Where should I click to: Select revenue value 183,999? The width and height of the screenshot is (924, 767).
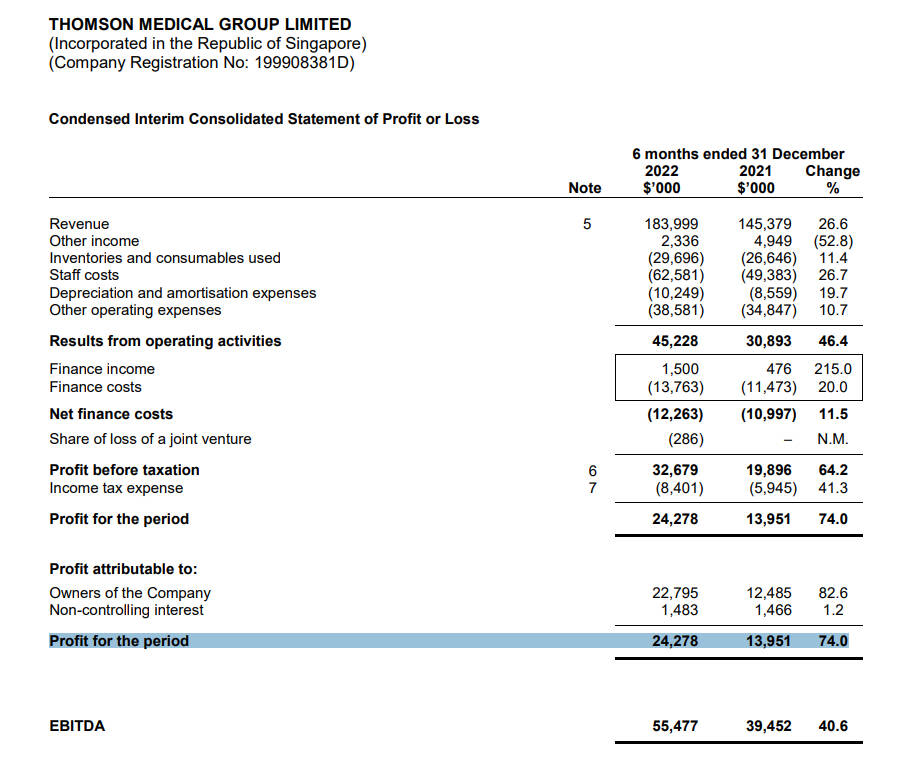(x=671, y=224)
